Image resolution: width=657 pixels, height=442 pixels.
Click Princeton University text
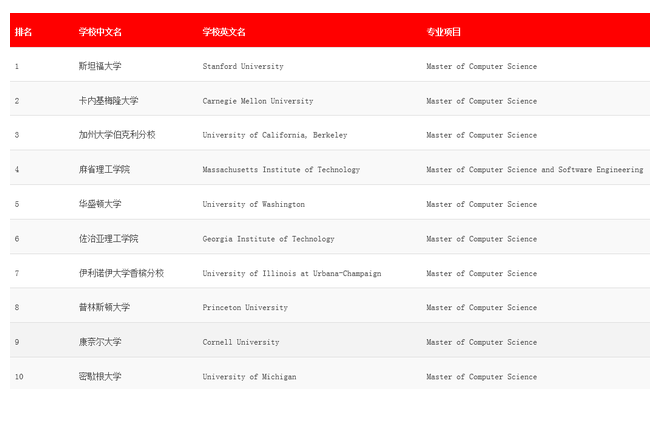(x=245, y=308)
